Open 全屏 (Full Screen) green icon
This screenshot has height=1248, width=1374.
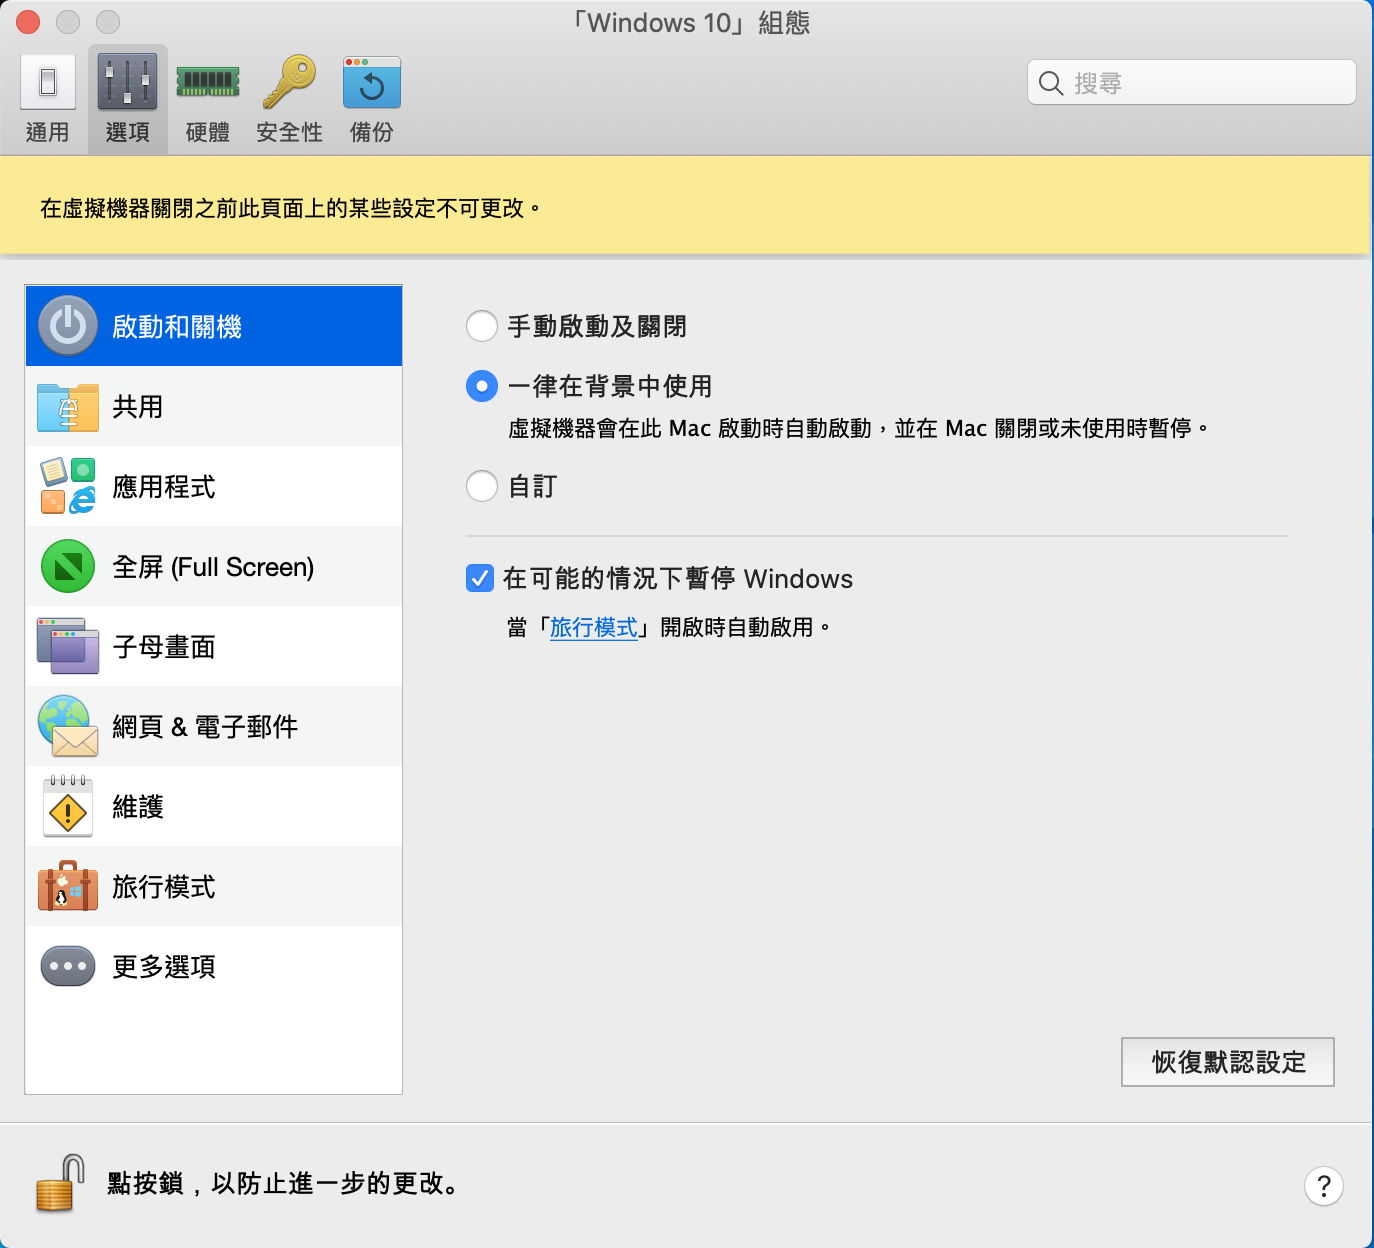pyautogui.click(x=68, y=566)
